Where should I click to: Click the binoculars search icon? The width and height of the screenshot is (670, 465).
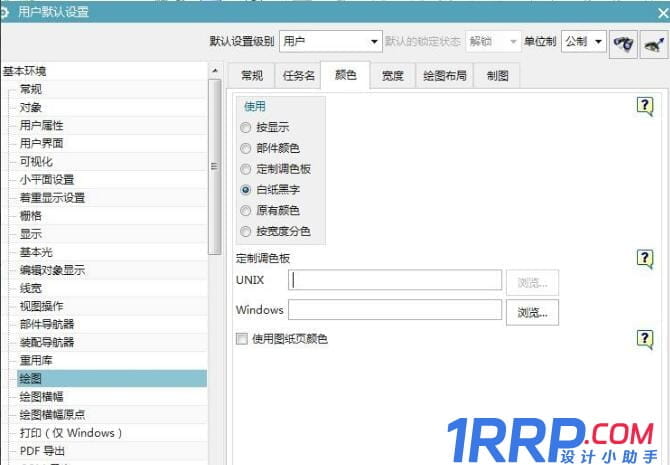pyautogui.click(x=623, y=44)
